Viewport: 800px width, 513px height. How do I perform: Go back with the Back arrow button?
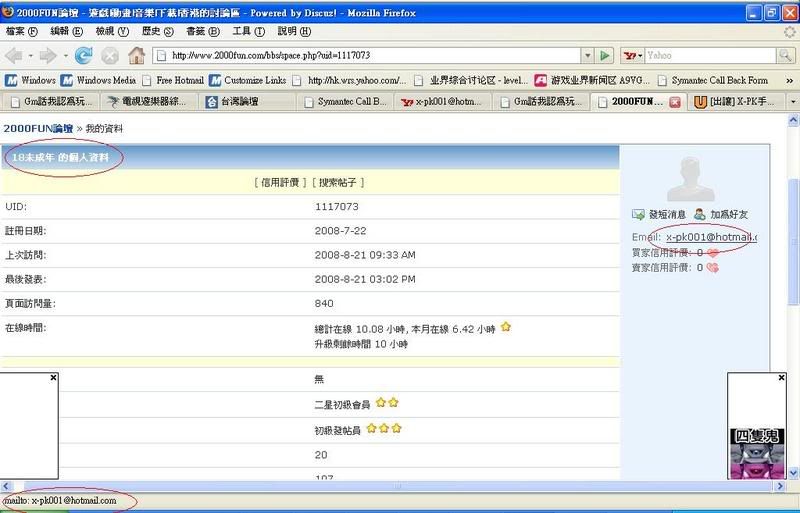point(14,55)
